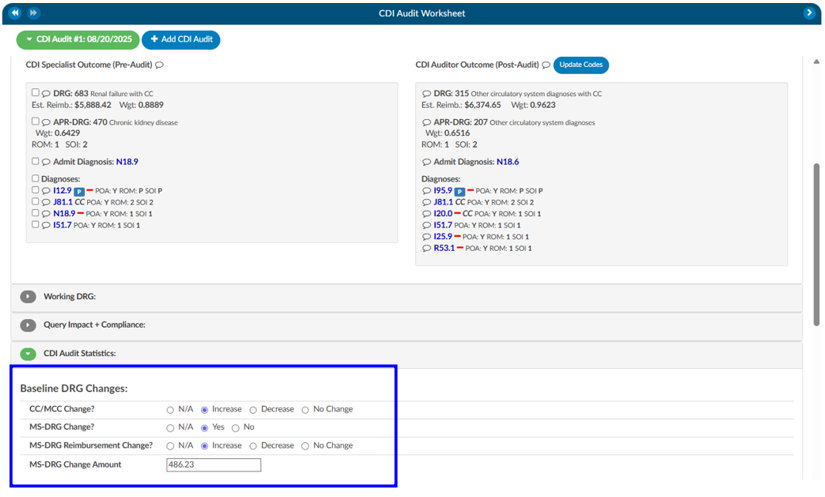Click principal diagnosis P badge beside I95.9
This screenshot has width=825, height=497.
click(x=459, y=191)
